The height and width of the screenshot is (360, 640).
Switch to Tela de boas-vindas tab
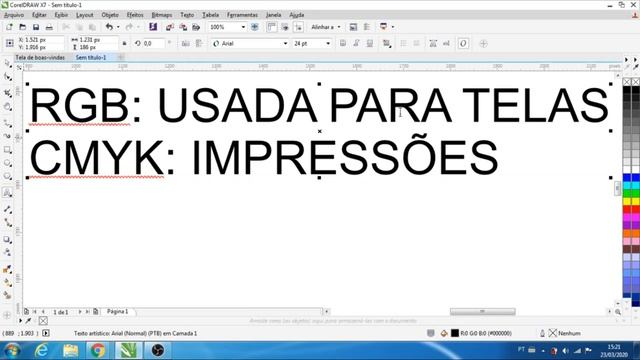pos(40,58)
